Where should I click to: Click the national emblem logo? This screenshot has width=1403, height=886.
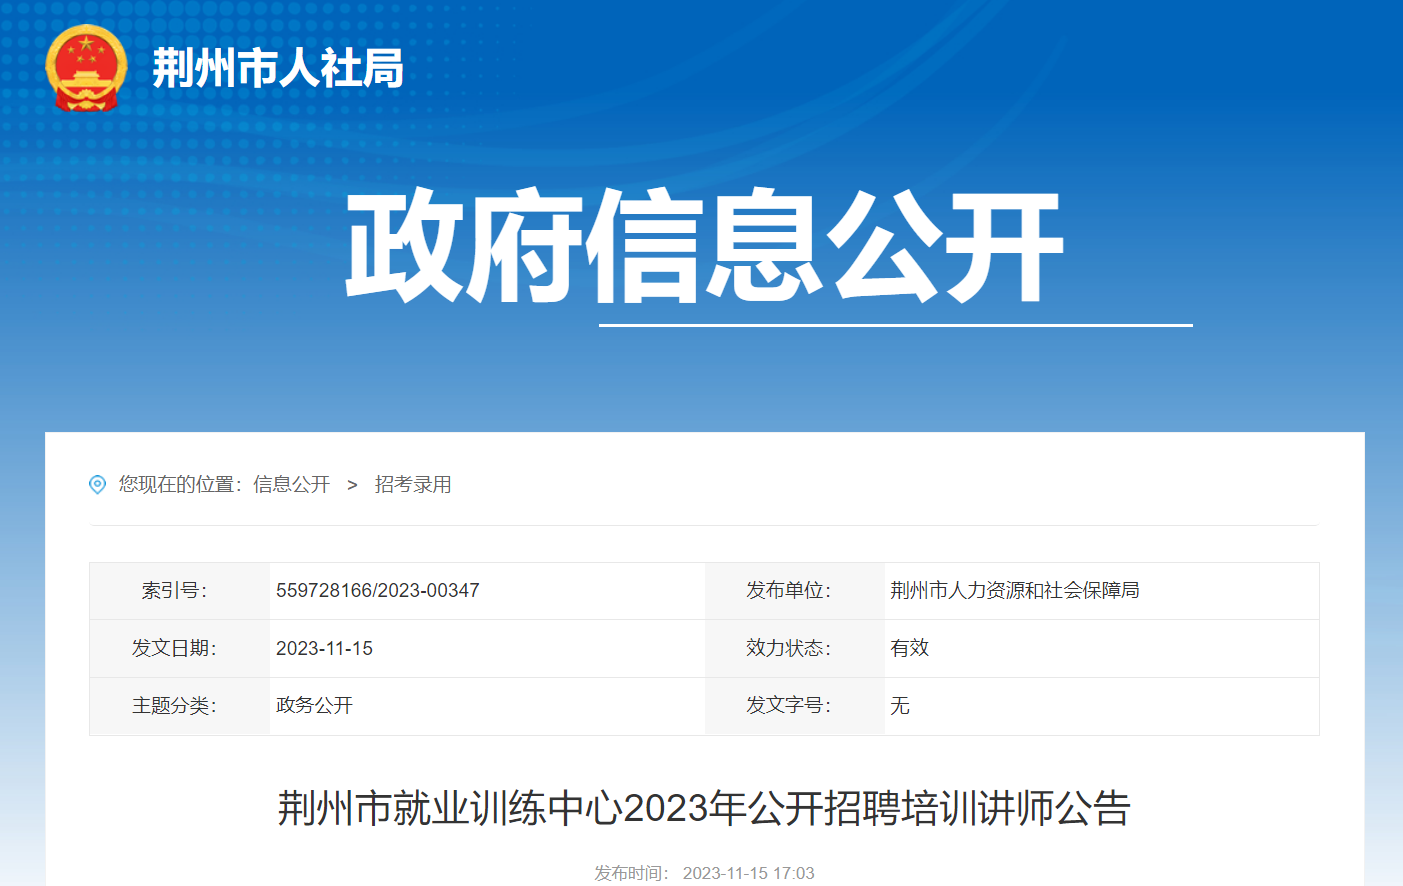tap(87, 68)
